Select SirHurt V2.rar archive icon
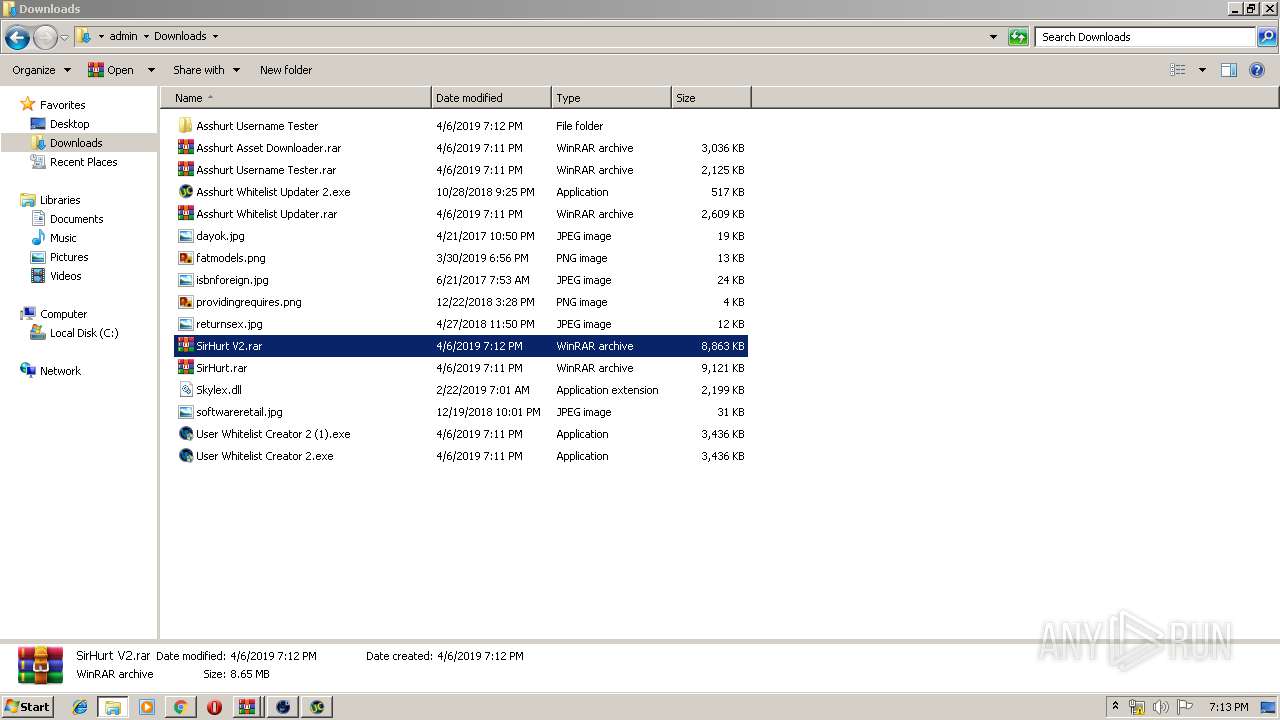The width and height of the screenshot is (1280, 720). tap(185, 346)
